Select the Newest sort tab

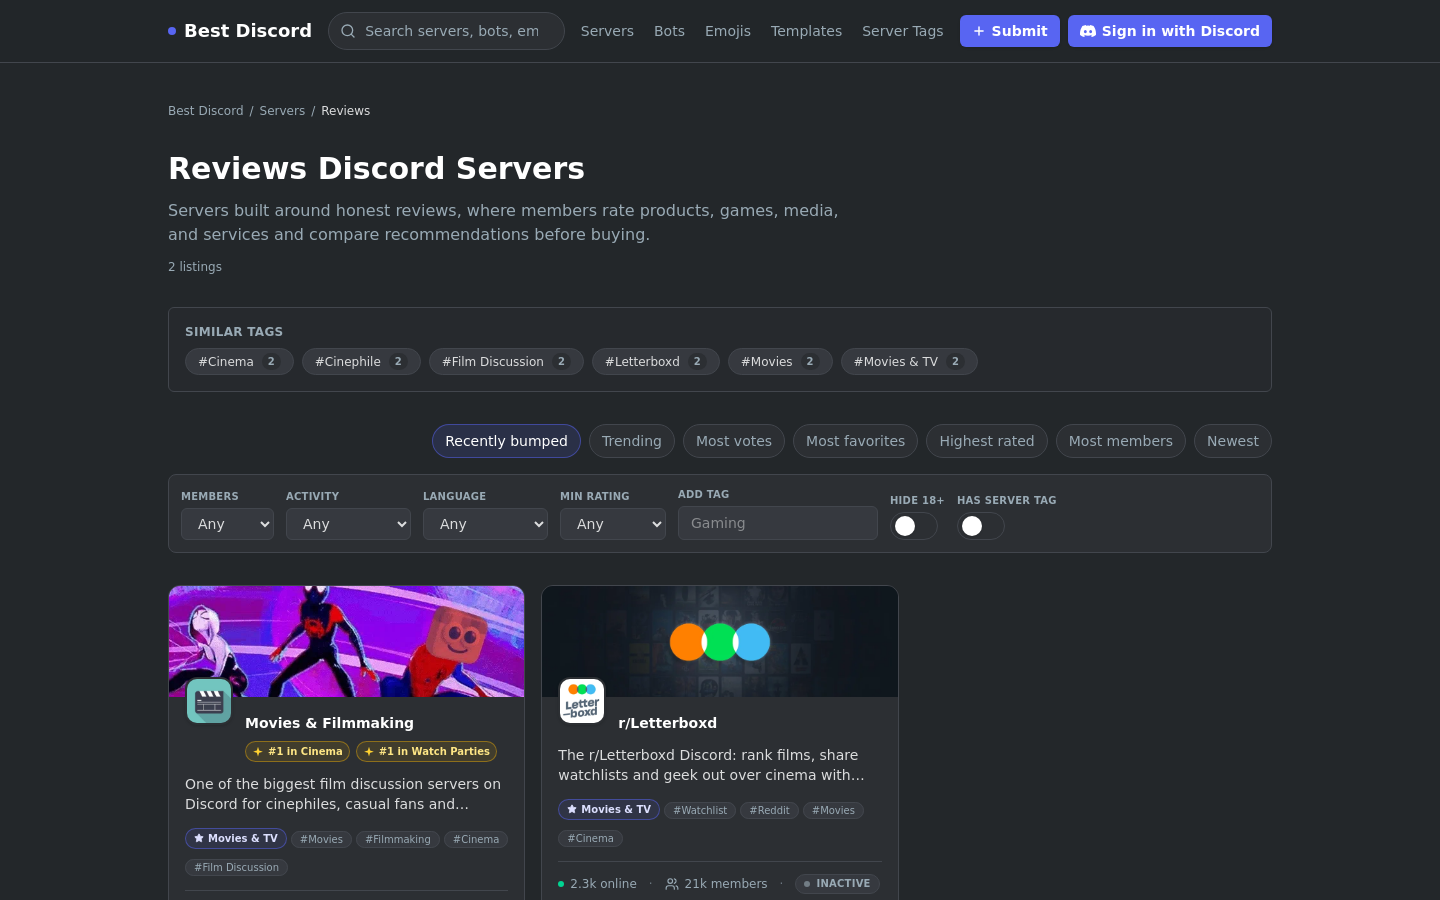click(x=1233, y=441)
